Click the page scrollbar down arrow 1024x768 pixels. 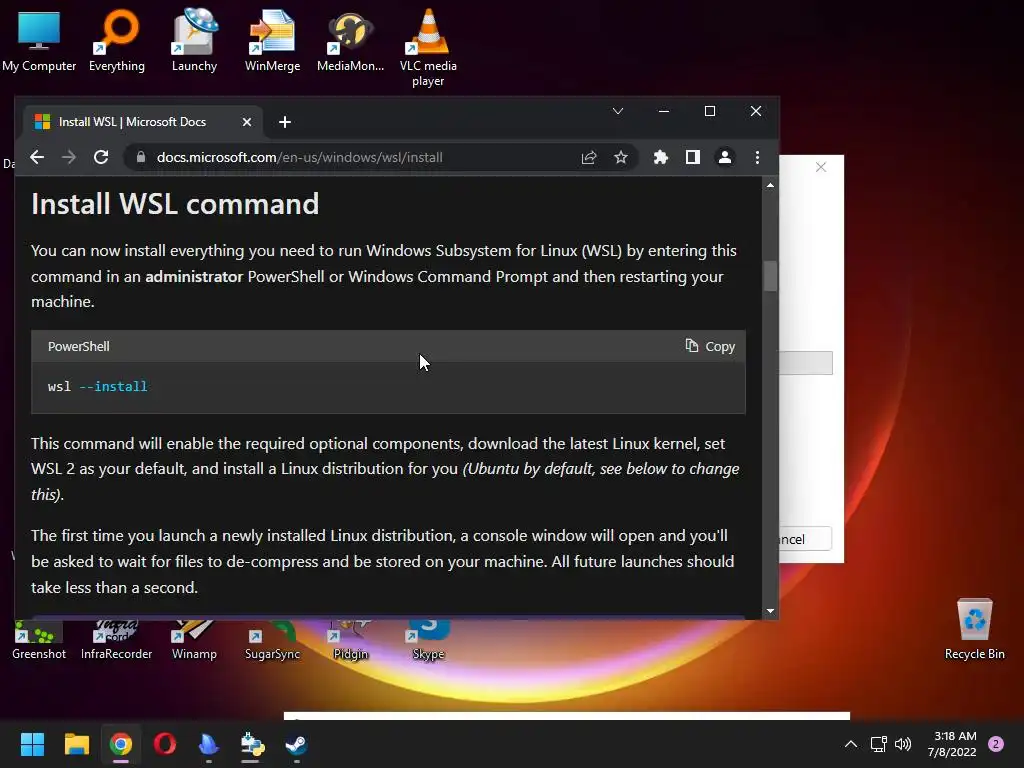click(x=771, y=611)
